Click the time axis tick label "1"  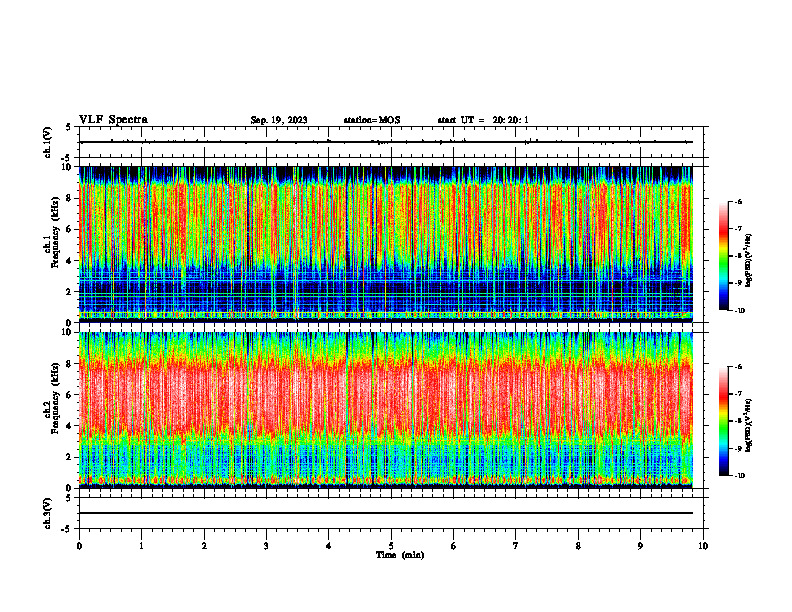142,546
